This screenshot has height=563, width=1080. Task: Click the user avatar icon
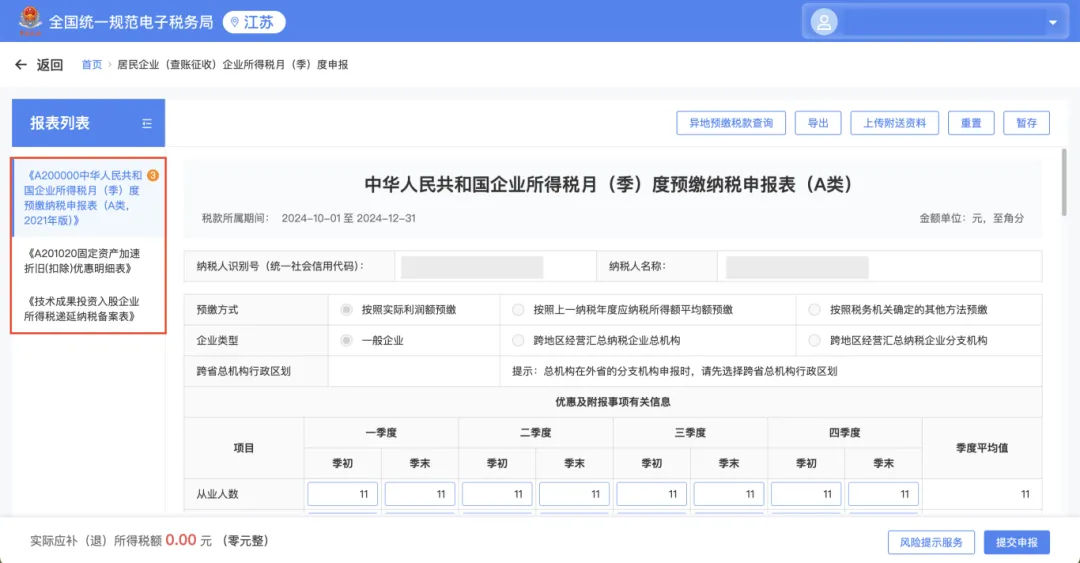(x=823, y=21)
